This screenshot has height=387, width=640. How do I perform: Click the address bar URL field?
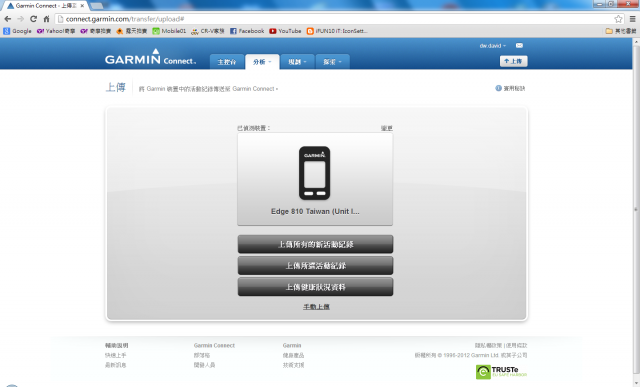click(333, 19)
